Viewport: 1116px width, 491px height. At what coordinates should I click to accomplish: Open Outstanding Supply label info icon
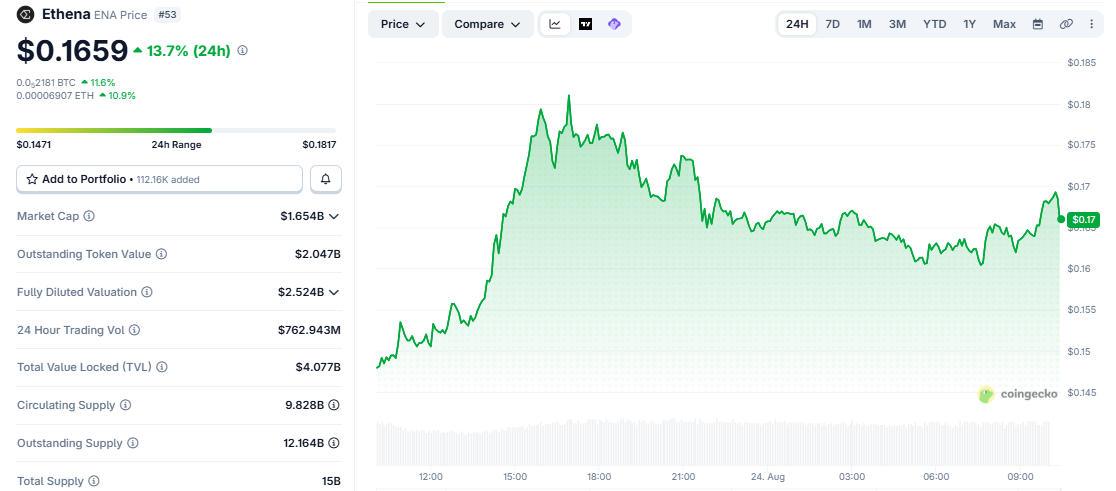click(133, 443)
